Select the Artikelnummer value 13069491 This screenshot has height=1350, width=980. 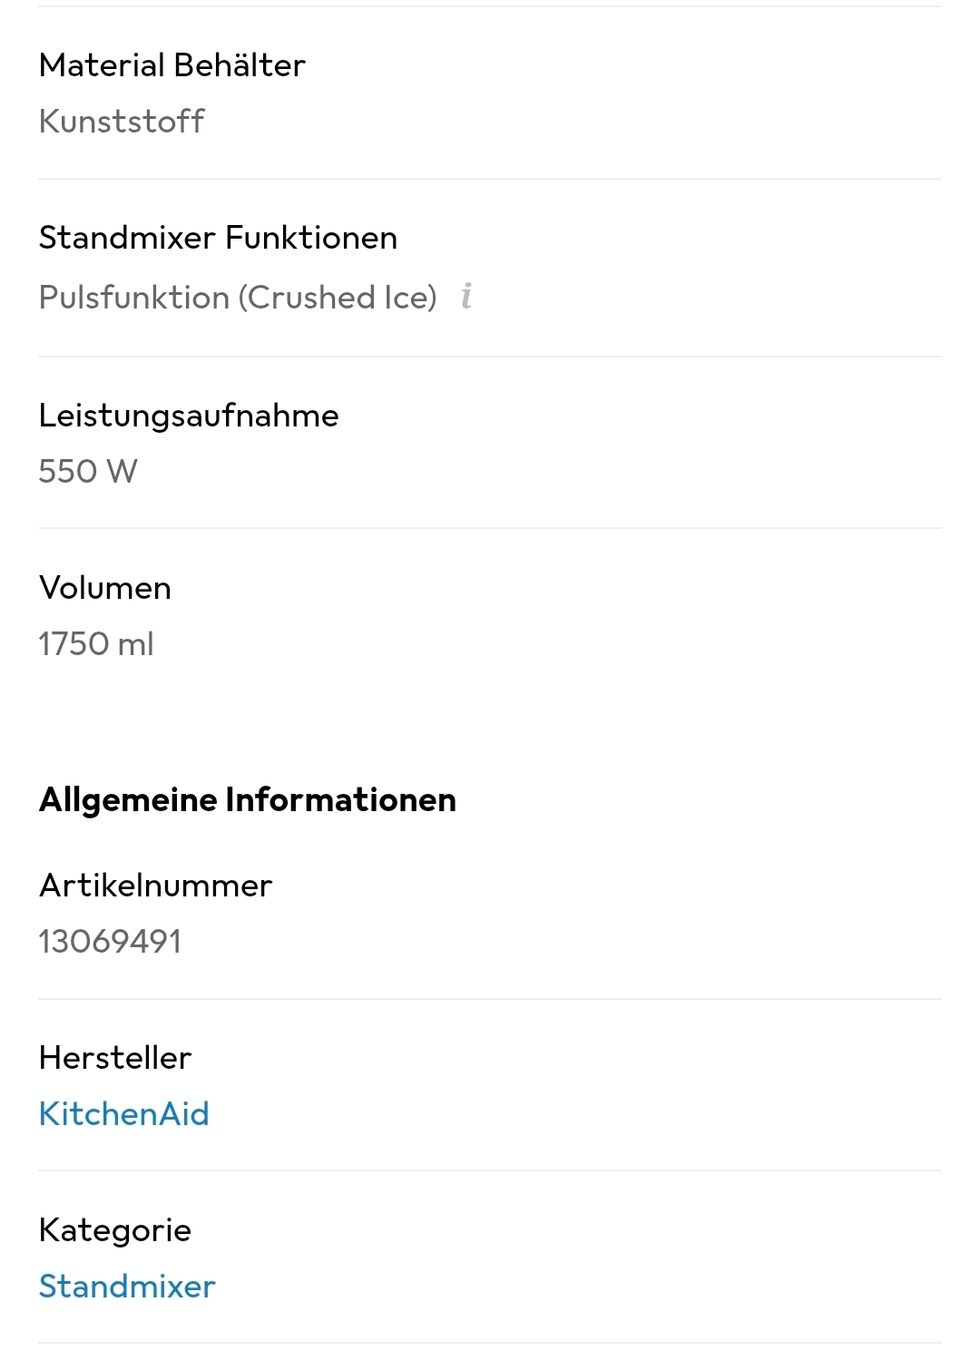(110, 941)
